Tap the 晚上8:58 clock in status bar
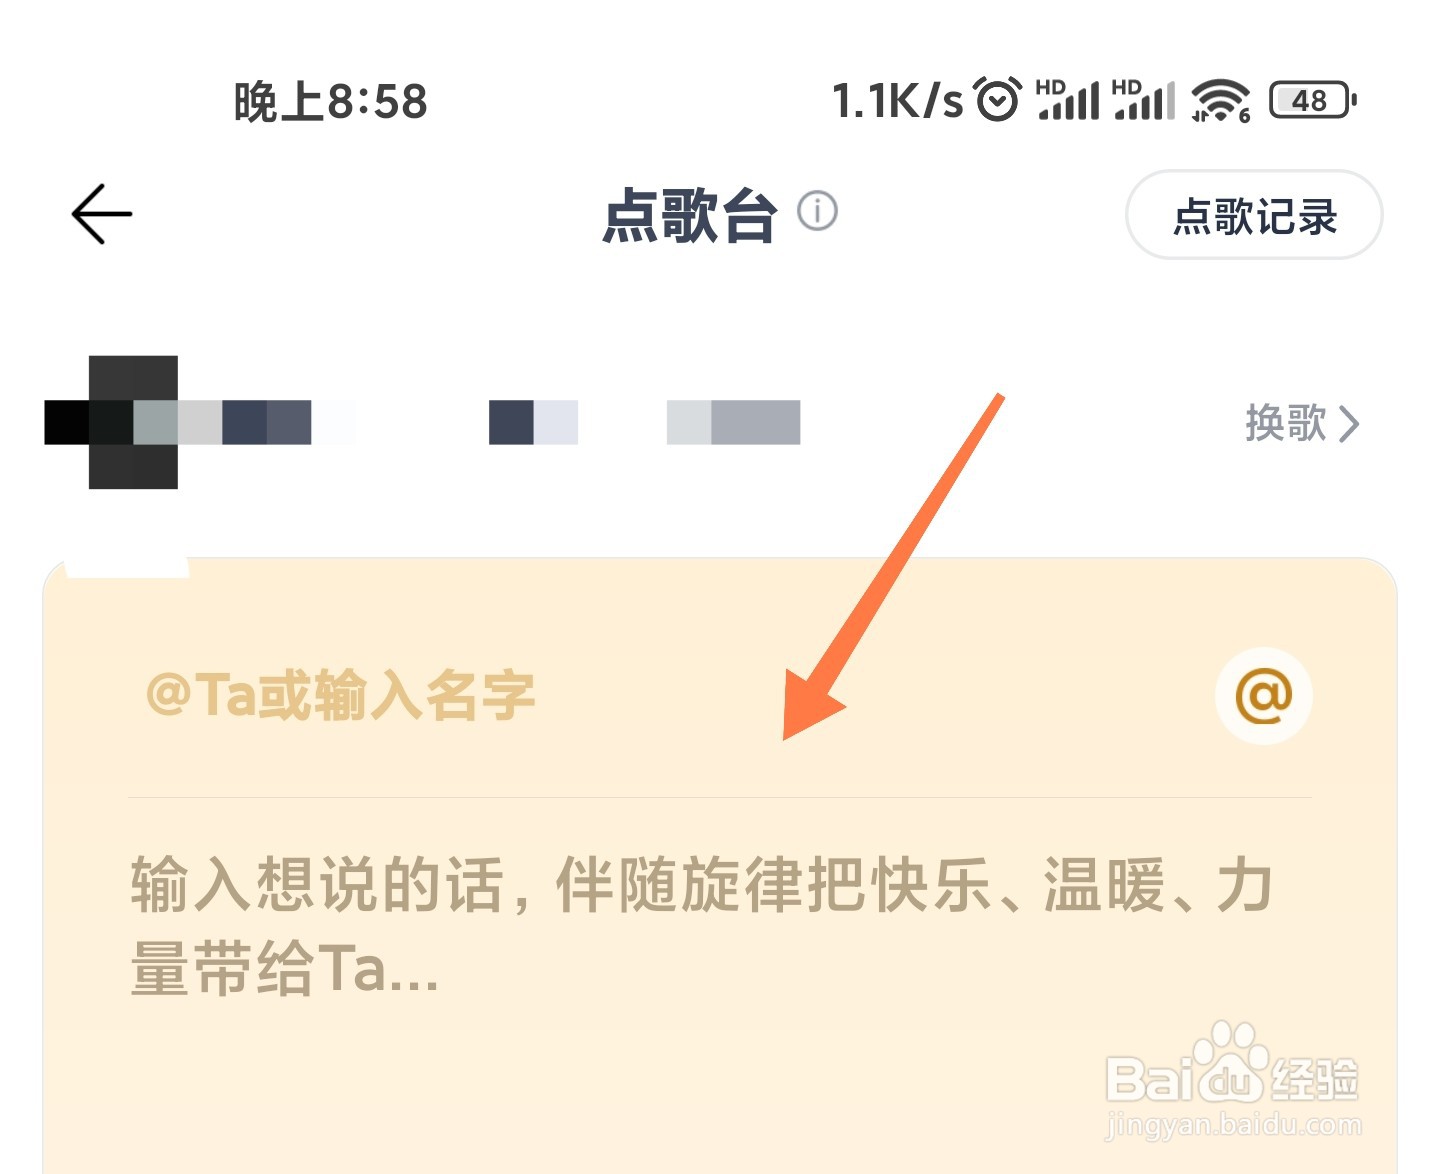The width and height of the screenshot is (1440, 1174). (331, 101)
